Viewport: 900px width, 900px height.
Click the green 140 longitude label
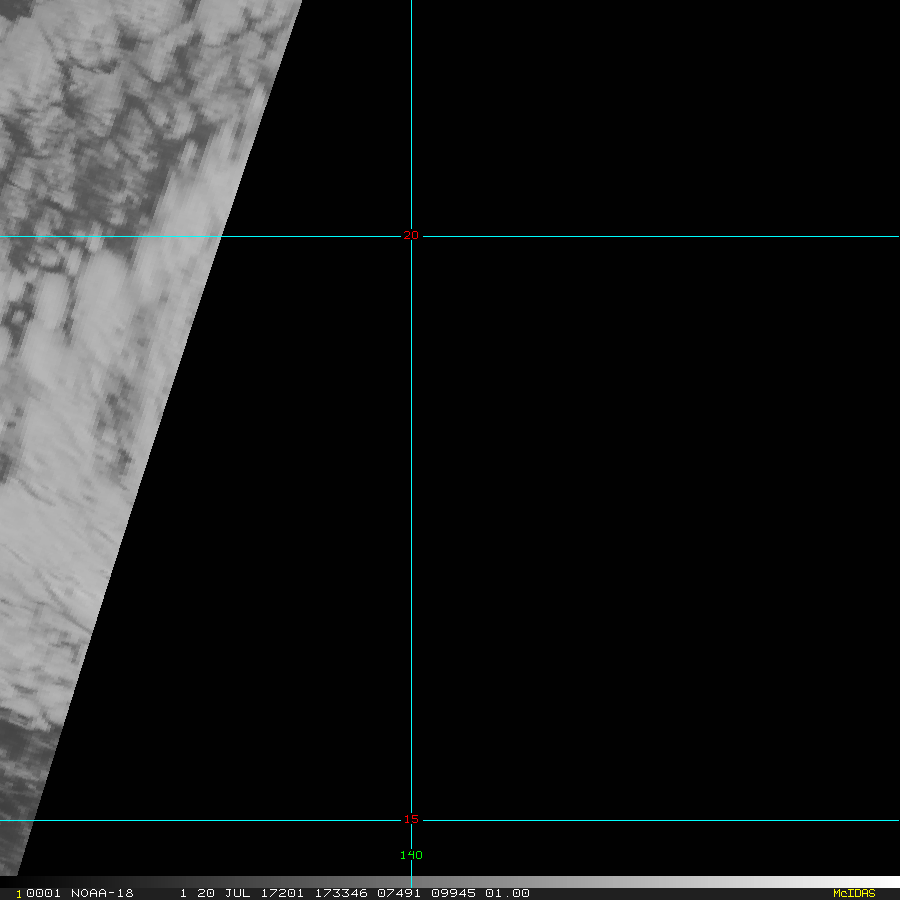pos(411,855)
